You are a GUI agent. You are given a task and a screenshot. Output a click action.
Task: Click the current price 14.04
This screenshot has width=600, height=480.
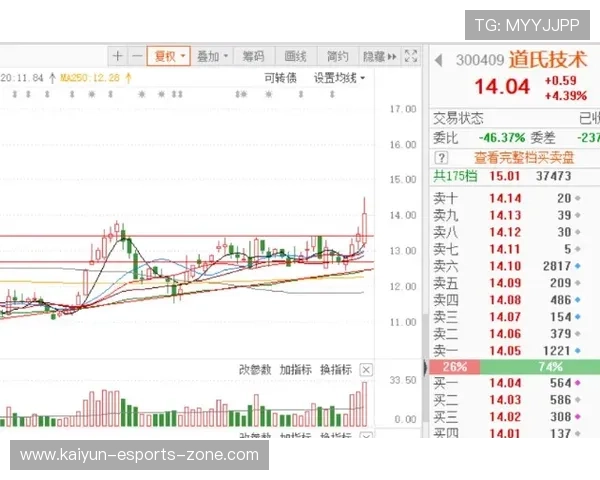[502, 87]
